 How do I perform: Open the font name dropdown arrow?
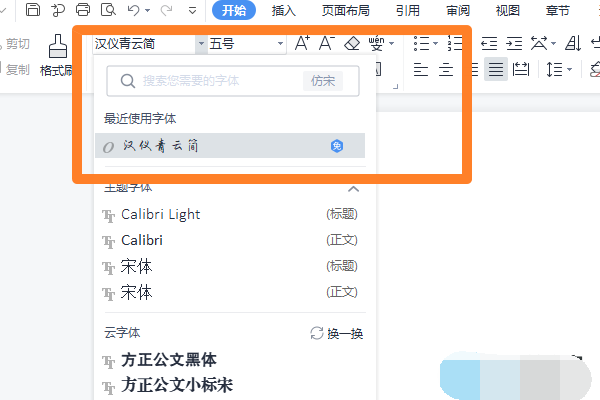point(200,44)
